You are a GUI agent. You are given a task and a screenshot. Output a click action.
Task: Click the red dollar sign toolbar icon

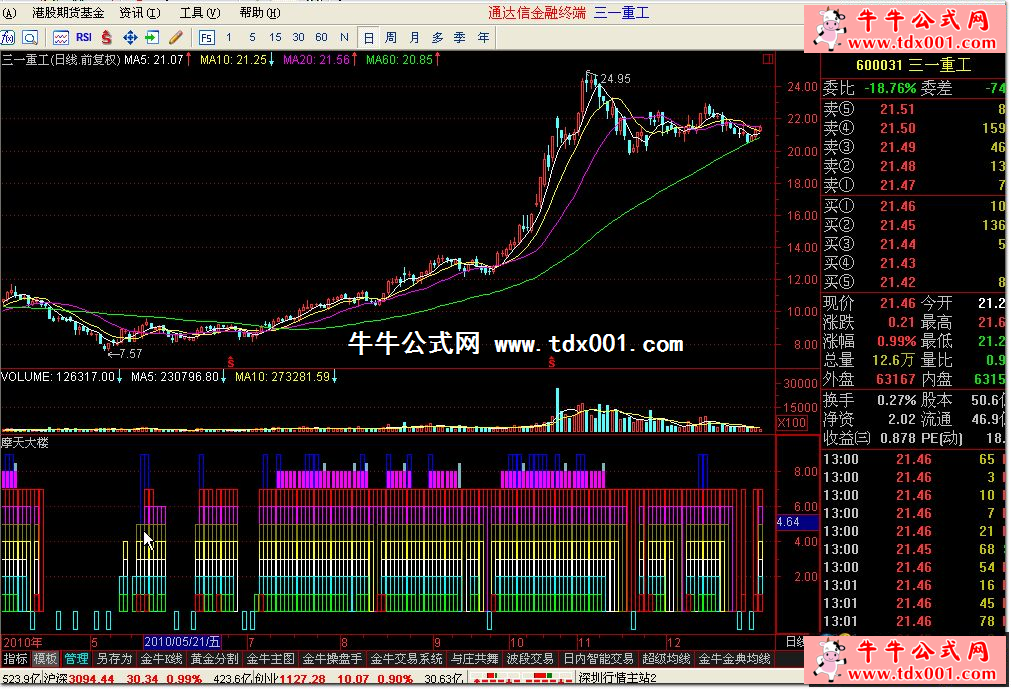click(106, 38)
